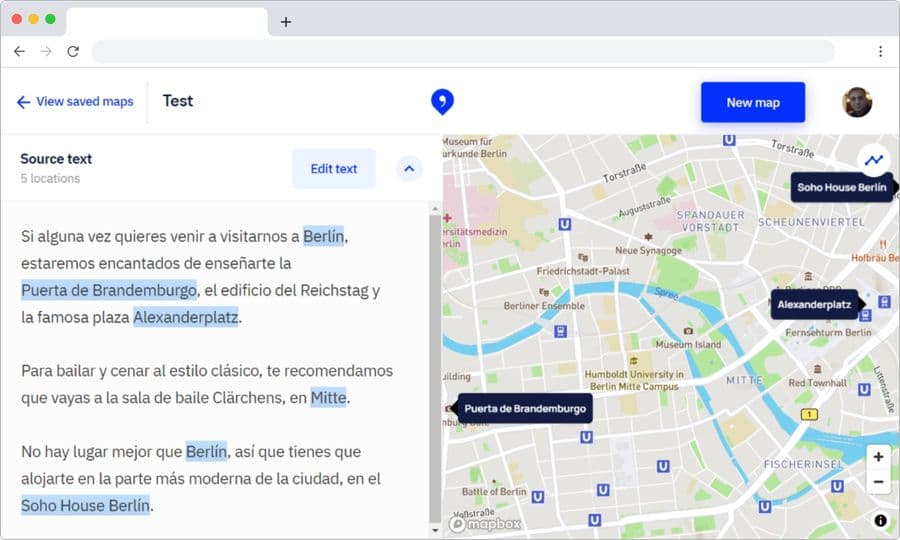This screenshot has height=540, width=900.
Task: Open map attribution info icon
Action: (880, 520)
